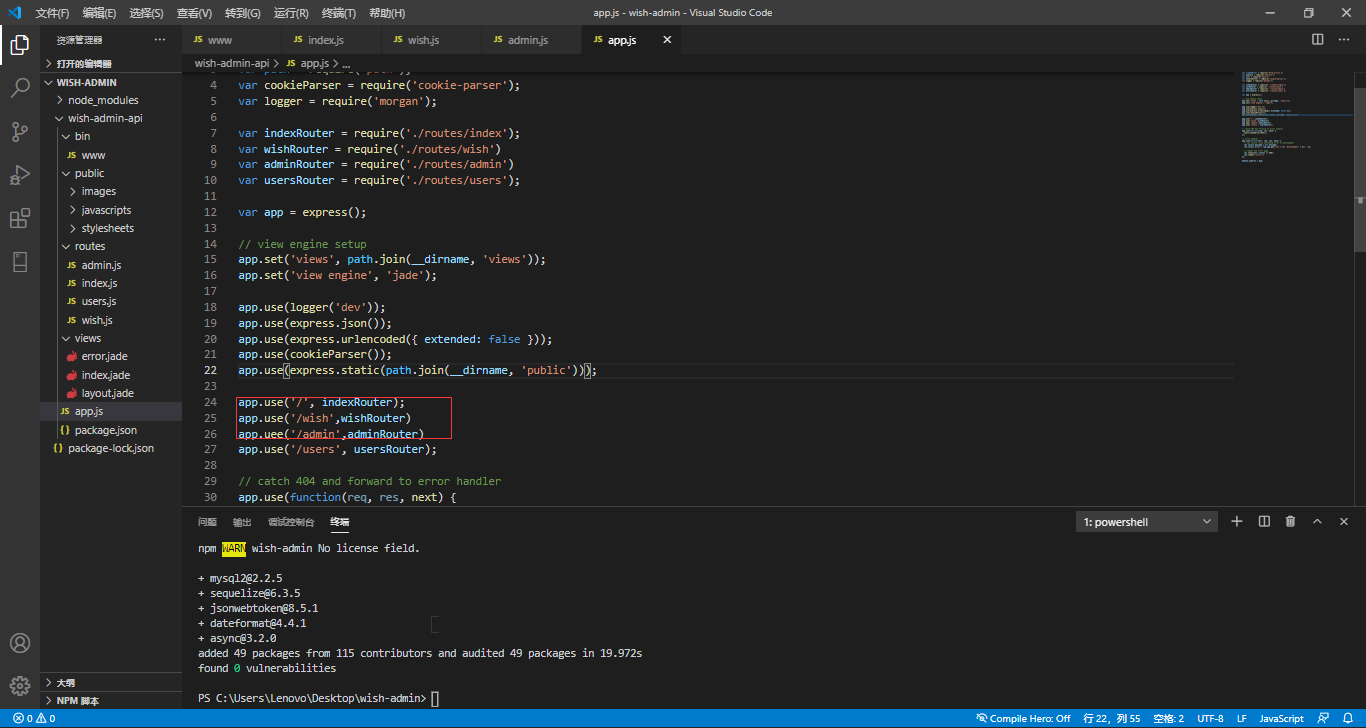Switch to the 输出 panel tab
This screenshot has height=728, width=1366.
pyautogui.click(x=242, y=522)
